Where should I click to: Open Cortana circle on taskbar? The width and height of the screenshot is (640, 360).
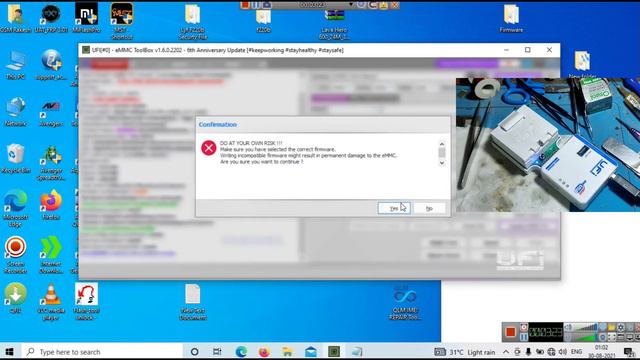(x=195, y=352)
